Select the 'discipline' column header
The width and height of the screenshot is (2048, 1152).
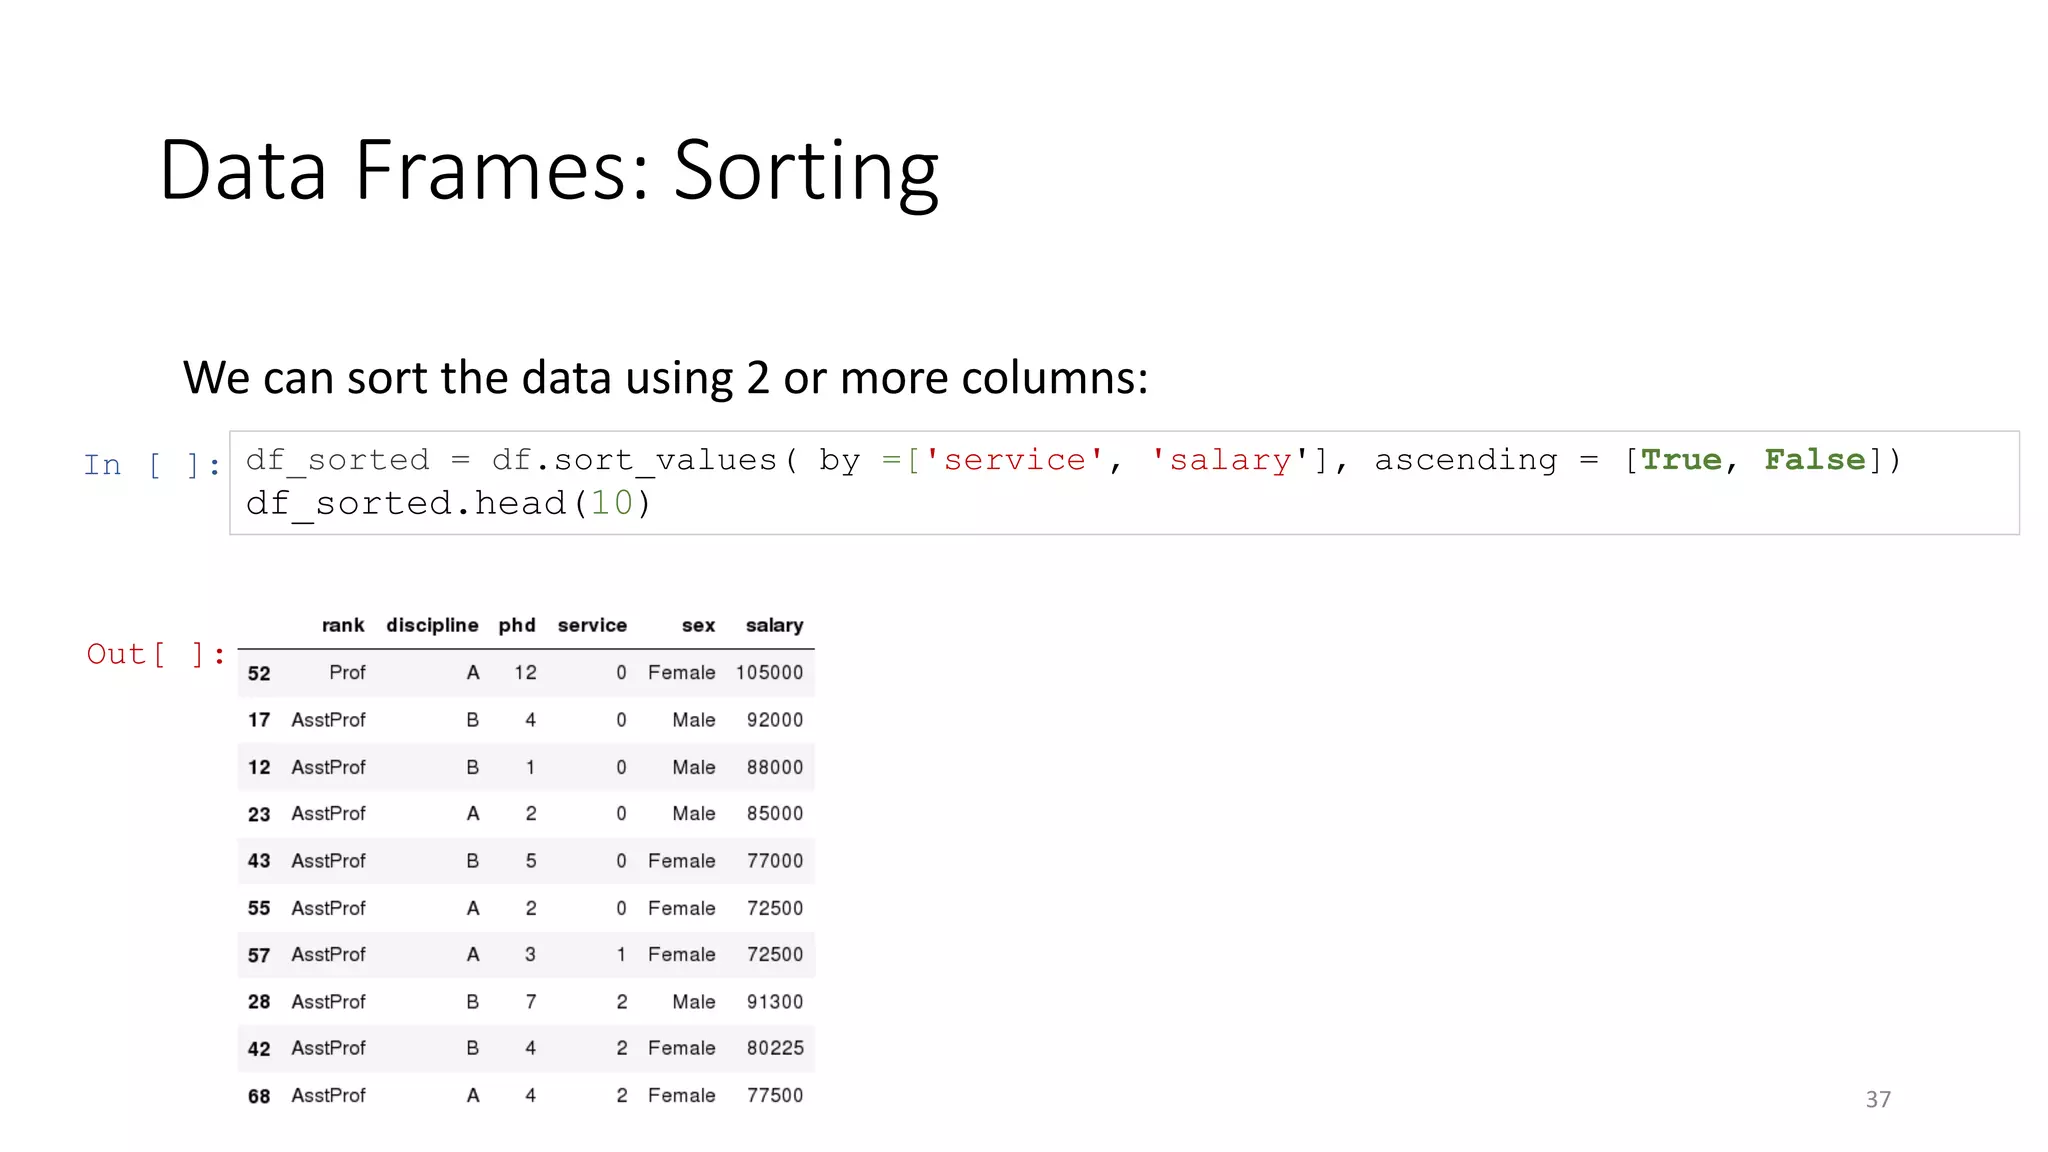432,625
